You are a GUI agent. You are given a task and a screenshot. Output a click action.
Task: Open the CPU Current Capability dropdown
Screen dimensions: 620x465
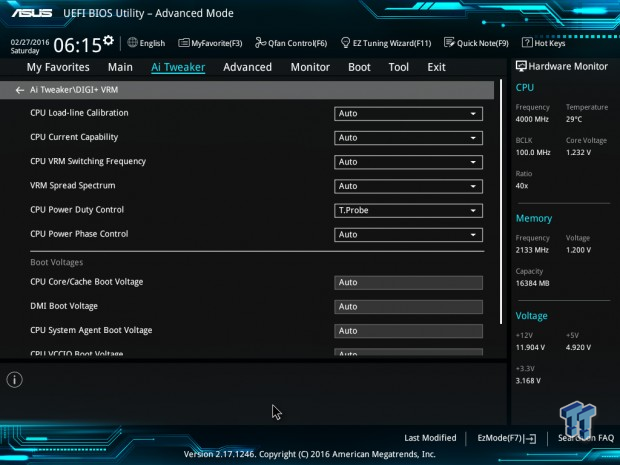coord(408,138)
